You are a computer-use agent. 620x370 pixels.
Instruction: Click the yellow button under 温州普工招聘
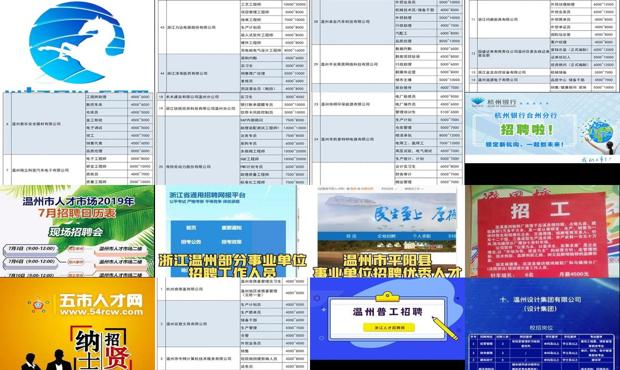pyautogui.click(x=389, y=328)
